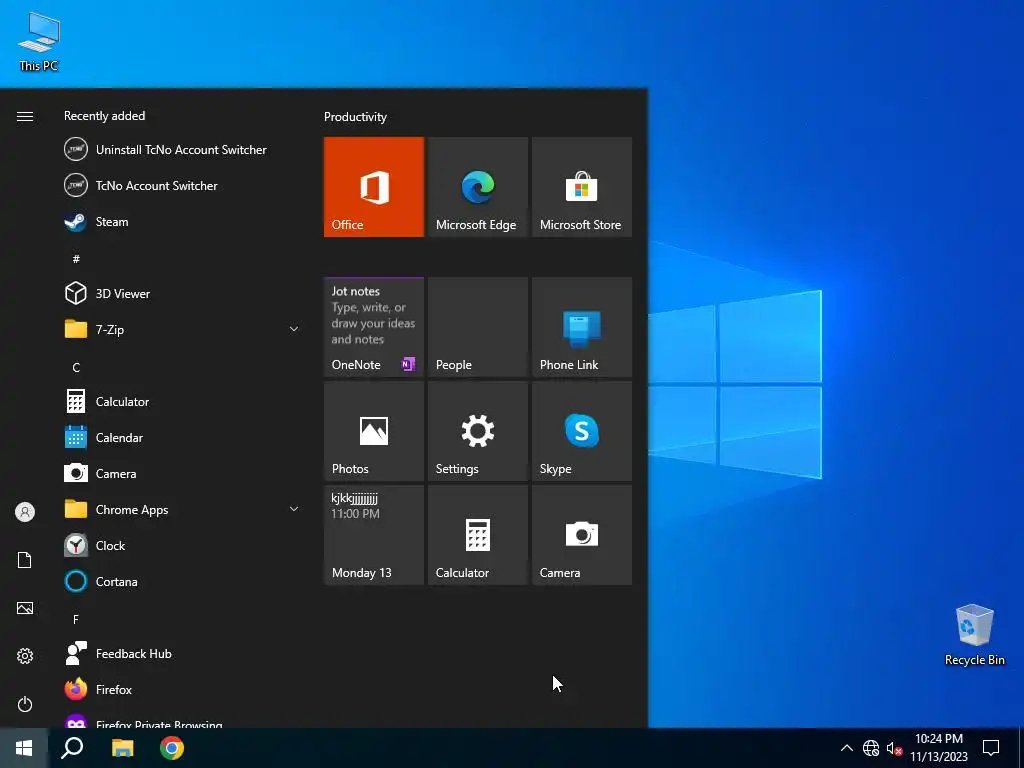Open the Phone Link tile

tap(581, 327)
